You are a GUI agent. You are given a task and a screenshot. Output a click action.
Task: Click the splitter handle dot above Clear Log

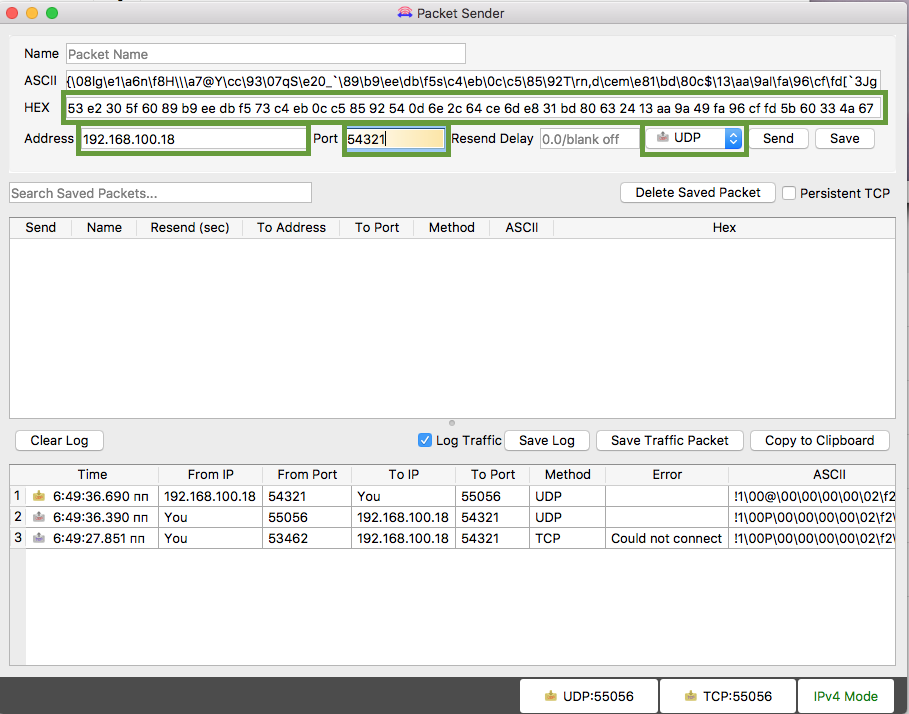click(452, 423)
